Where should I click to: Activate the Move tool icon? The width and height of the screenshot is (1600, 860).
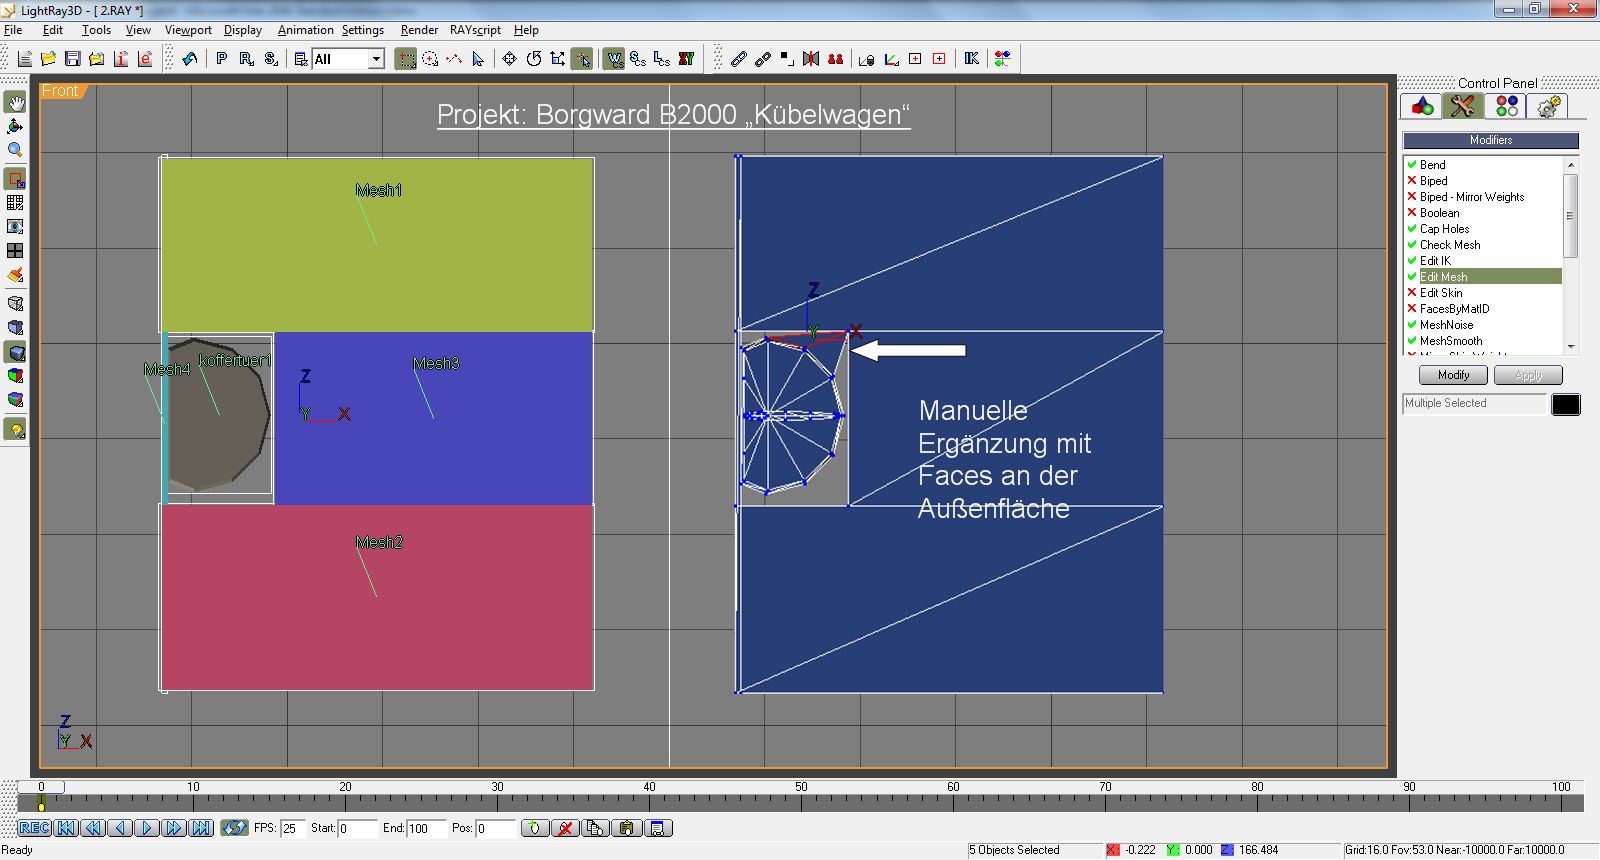click(509, 59)
